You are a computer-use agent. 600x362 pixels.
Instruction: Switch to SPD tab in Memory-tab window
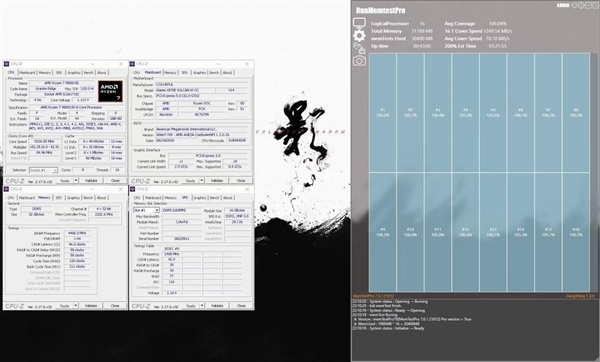(x=59, y=197)
